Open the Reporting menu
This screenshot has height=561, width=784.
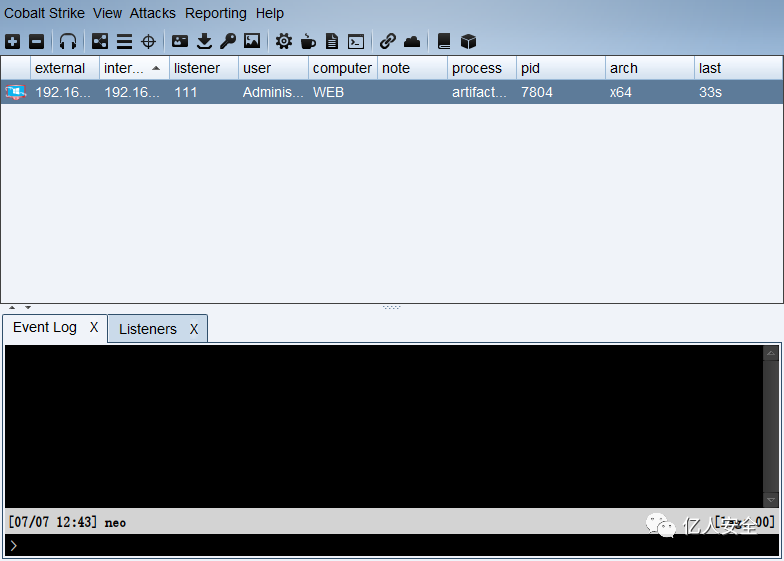pyautogui.click(x=216, y=14)
